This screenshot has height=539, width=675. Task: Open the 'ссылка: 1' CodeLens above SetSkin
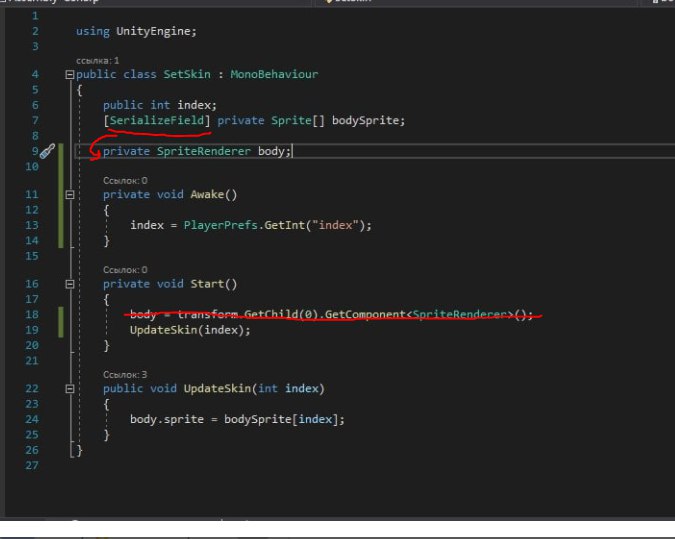pyautogui.click(x=97, y=61)
